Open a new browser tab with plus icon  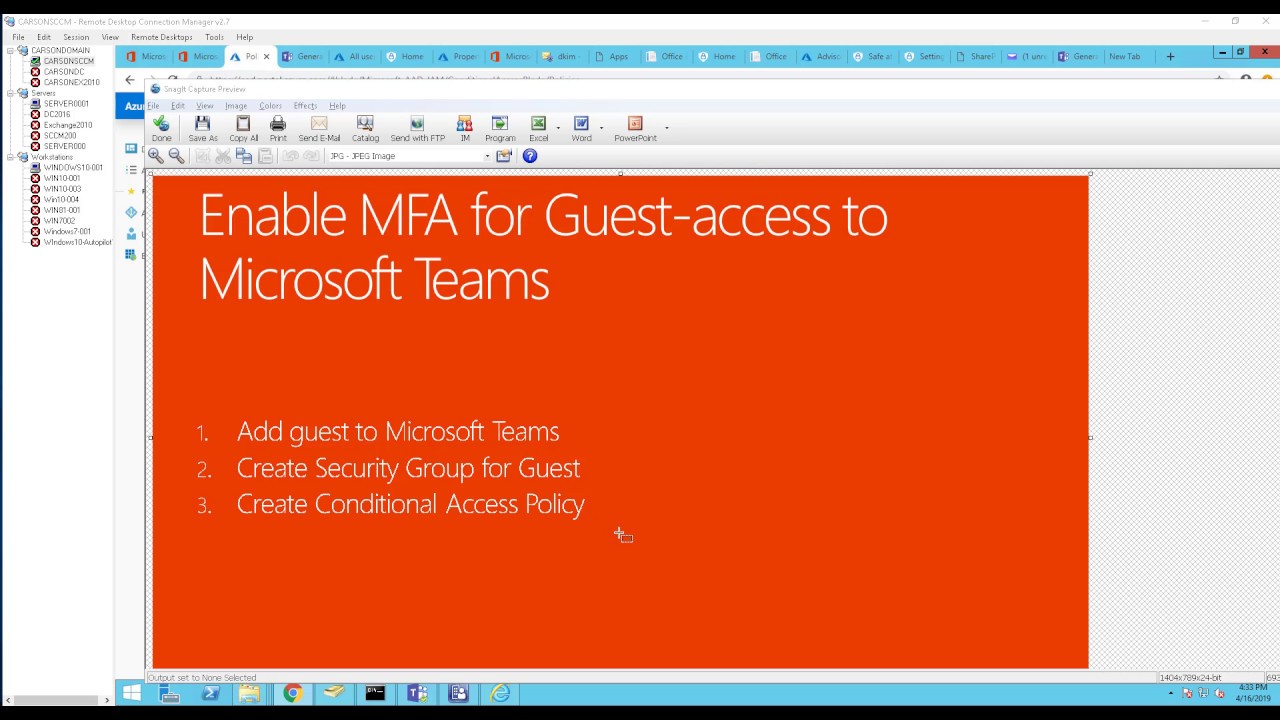click(x=1170, y=57)
